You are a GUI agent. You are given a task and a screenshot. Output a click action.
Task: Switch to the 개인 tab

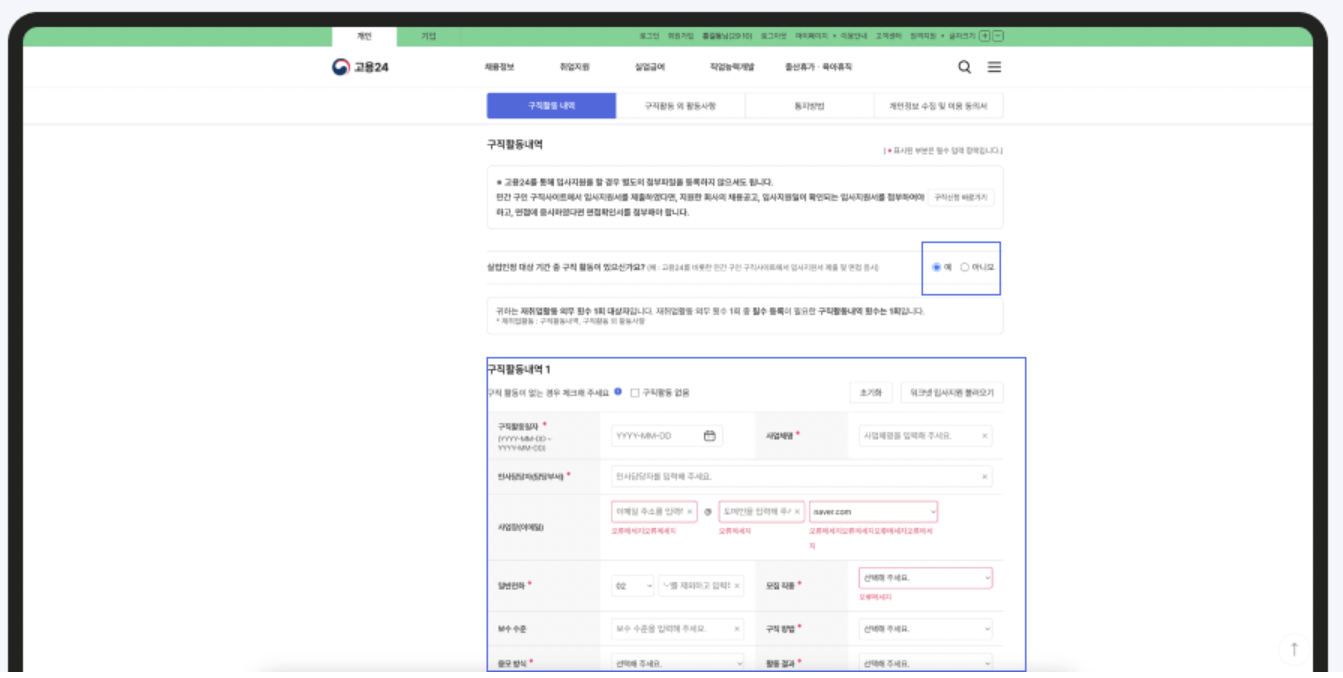[x=364, y=36]
